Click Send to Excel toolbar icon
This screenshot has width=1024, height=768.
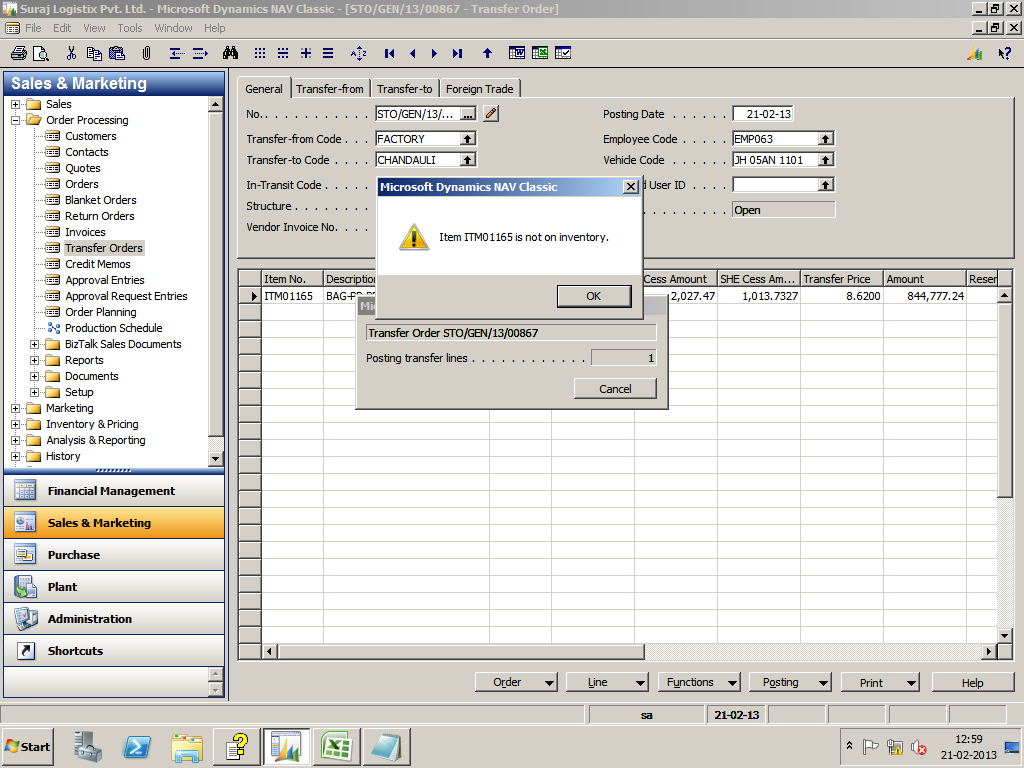[540, 54]
